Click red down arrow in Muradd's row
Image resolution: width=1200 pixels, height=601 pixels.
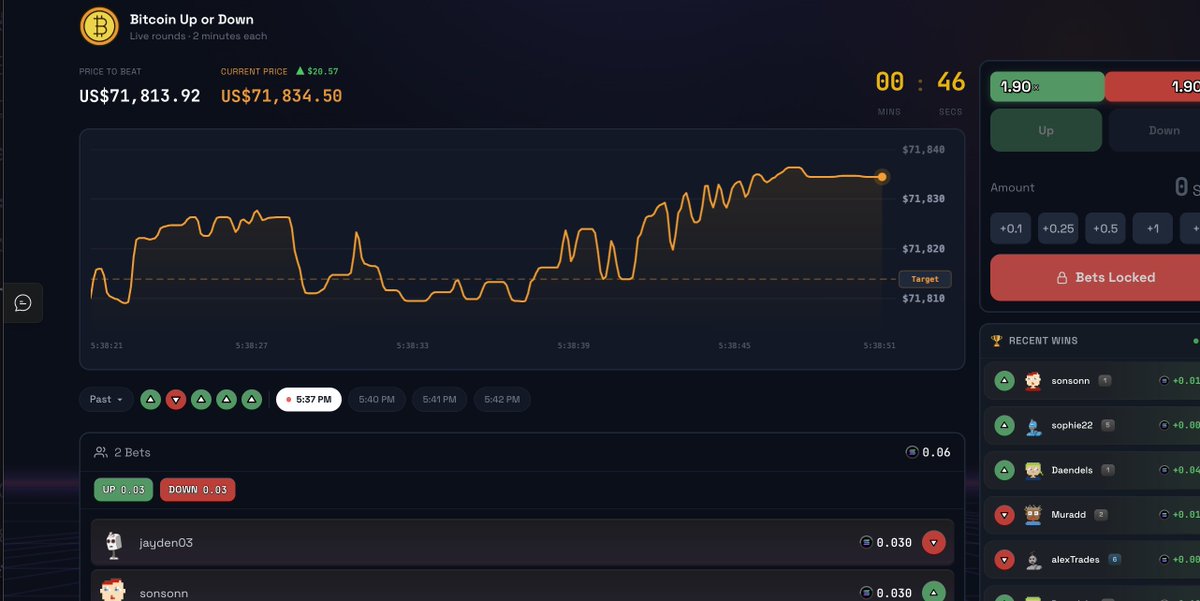point(1005,515)
